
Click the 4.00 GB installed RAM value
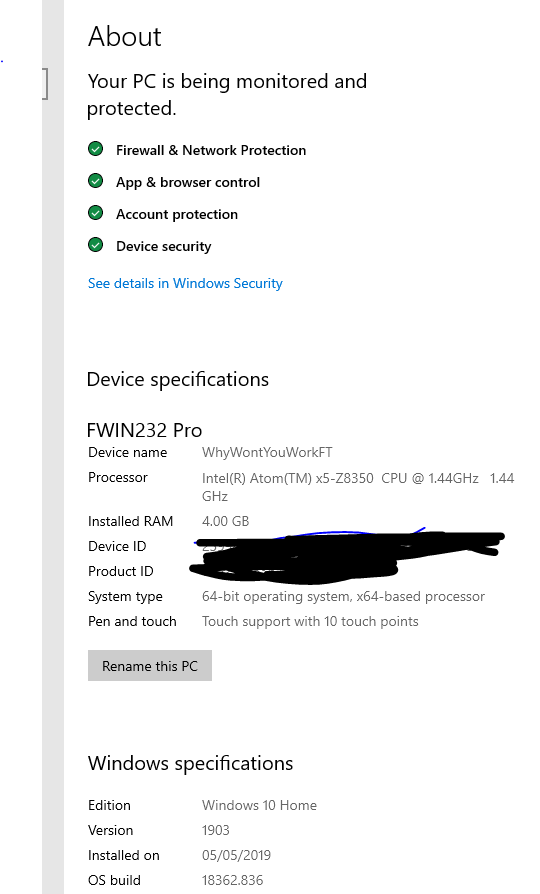(x=225, y=521)
